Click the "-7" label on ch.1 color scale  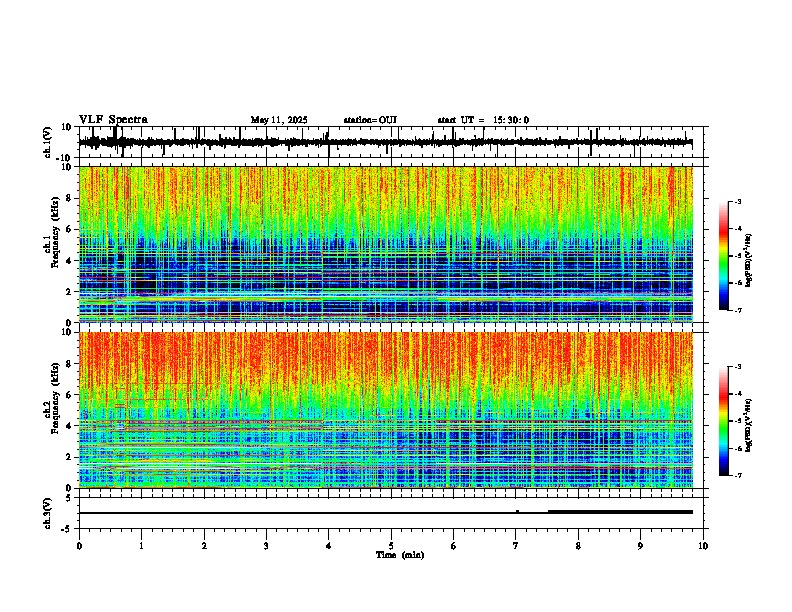738,310
